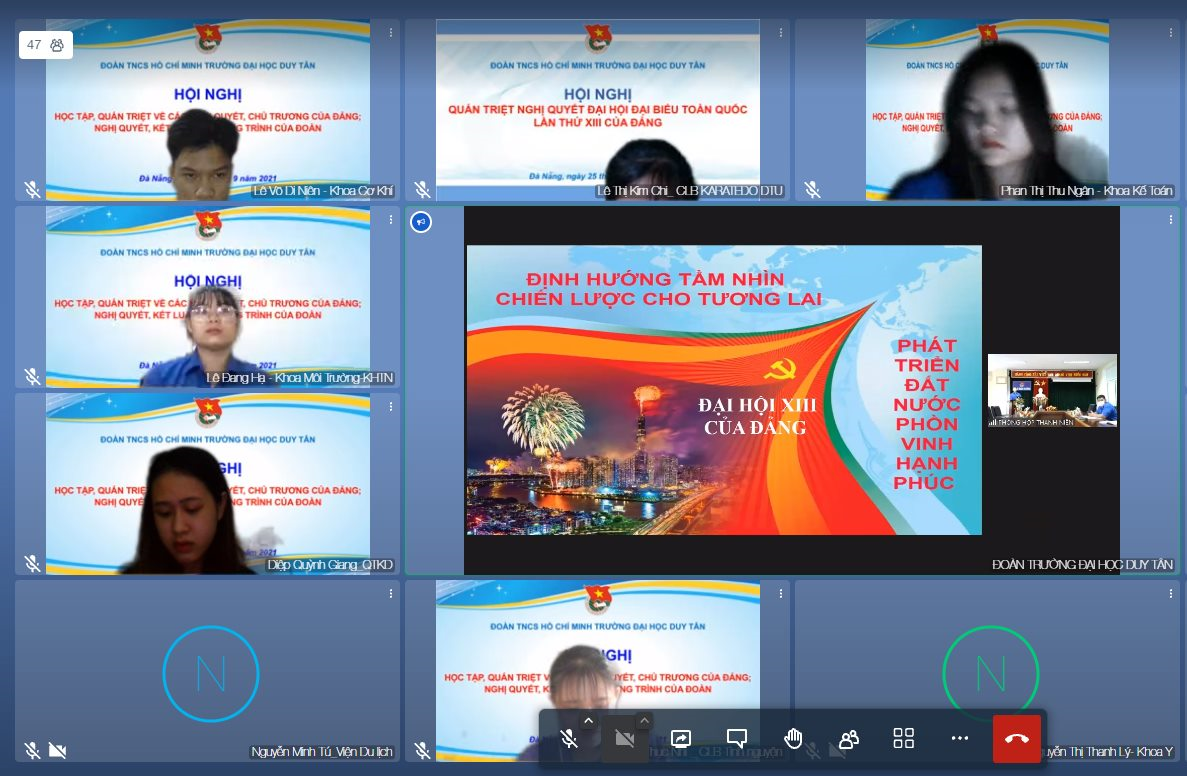The width and height of the screenshot is (1187, 776).
Task: Open tile menu for Lê Thị Kim Chi
Action: [780, 33]
